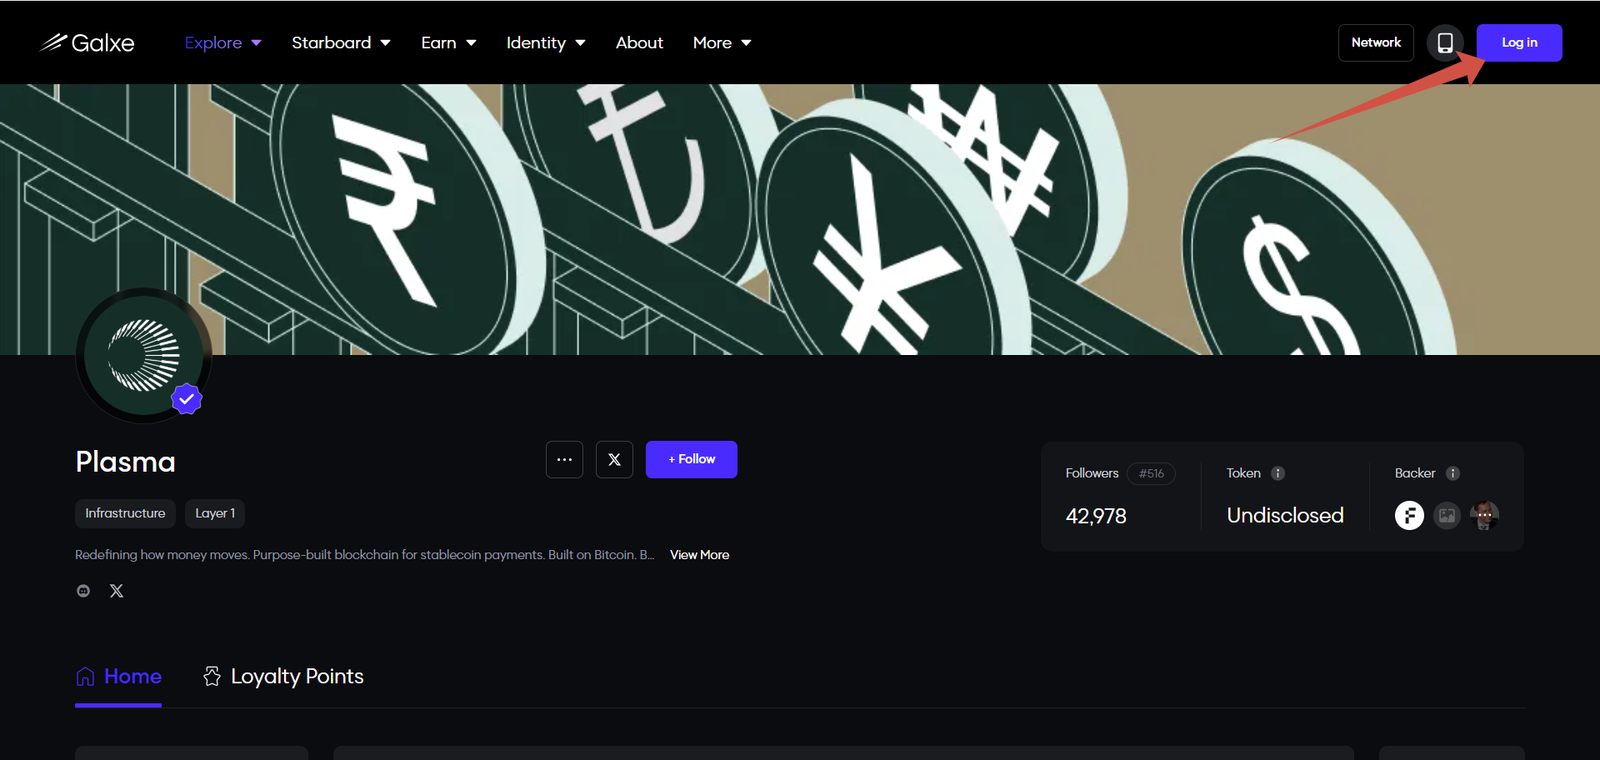Open Plasma's X profile icon under description

point(117,591)
